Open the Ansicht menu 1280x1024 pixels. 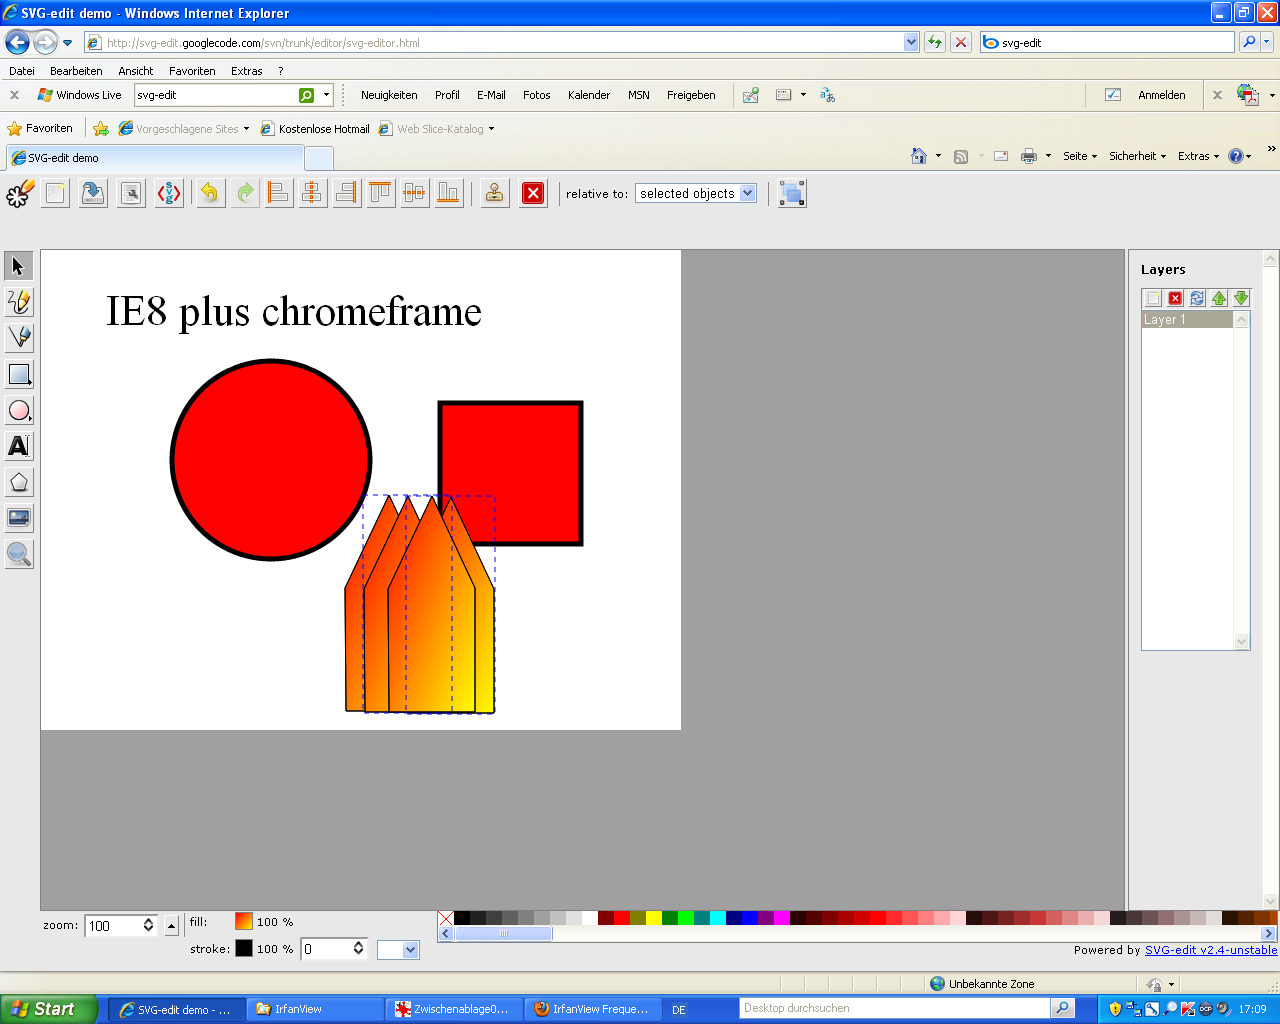pos(135,71)
